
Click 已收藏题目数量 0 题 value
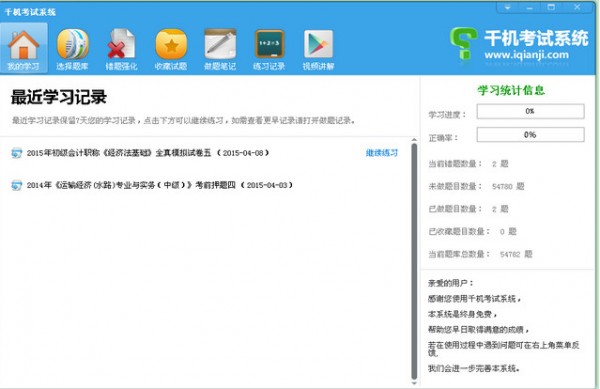pyautogui.click(x=508, y=232)
